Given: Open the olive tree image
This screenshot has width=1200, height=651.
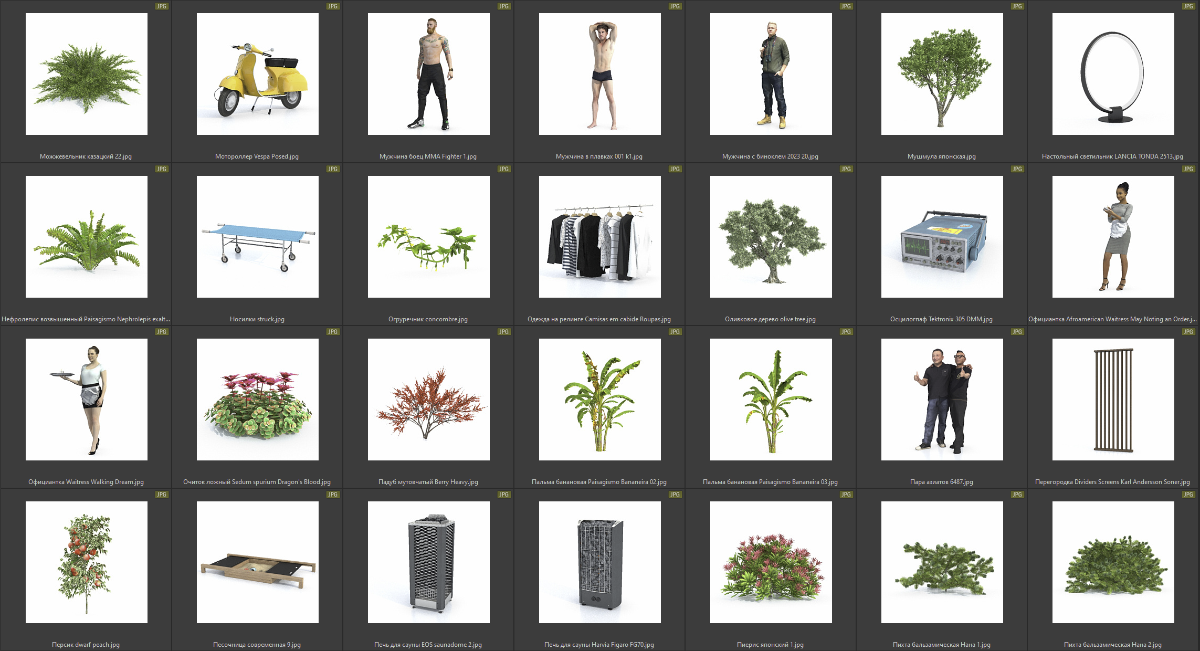Looking at the screenshot, I should tap(770, 237).
